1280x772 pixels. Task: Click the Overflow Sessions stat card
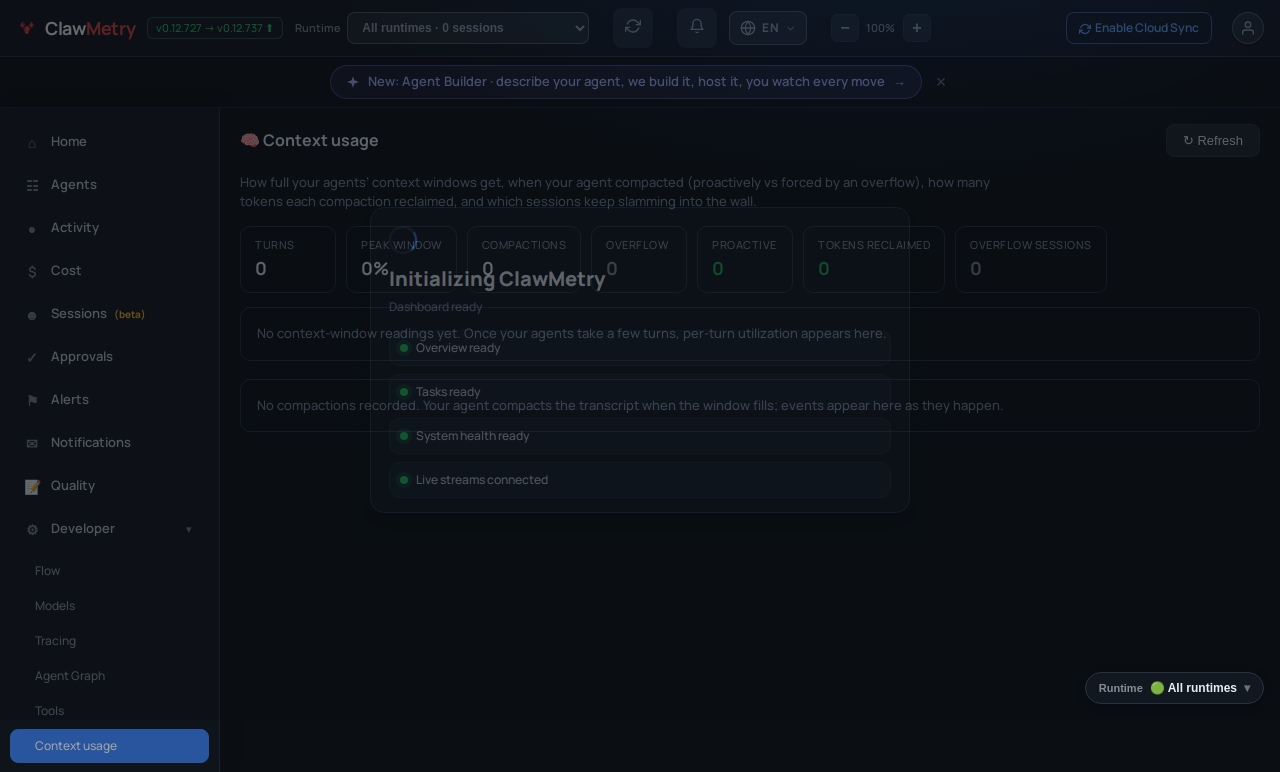[x=1031, y=259]
